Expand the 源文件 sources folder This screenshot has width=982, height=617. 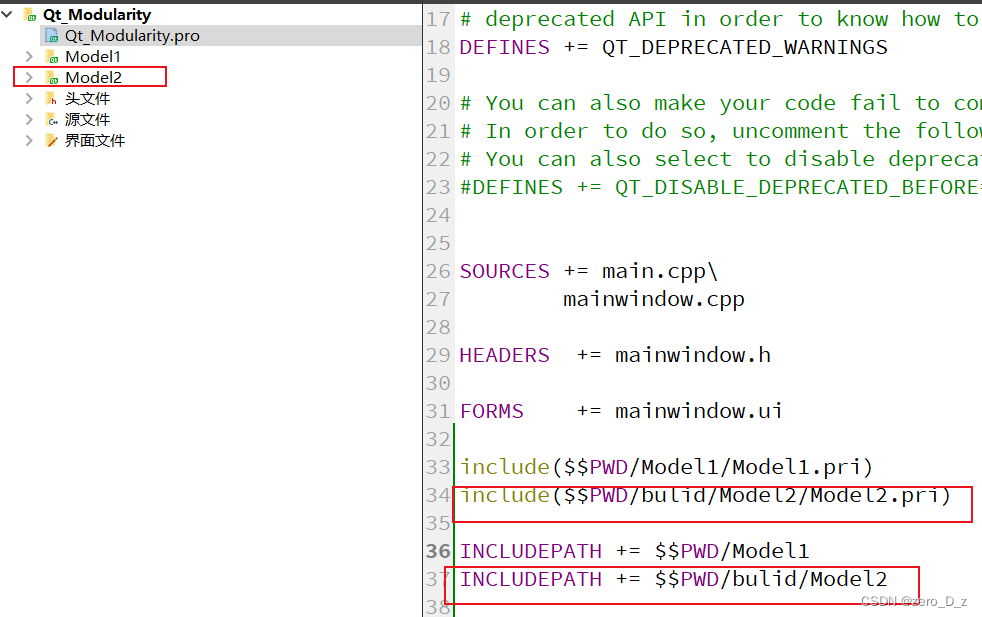tap(29, 119)
